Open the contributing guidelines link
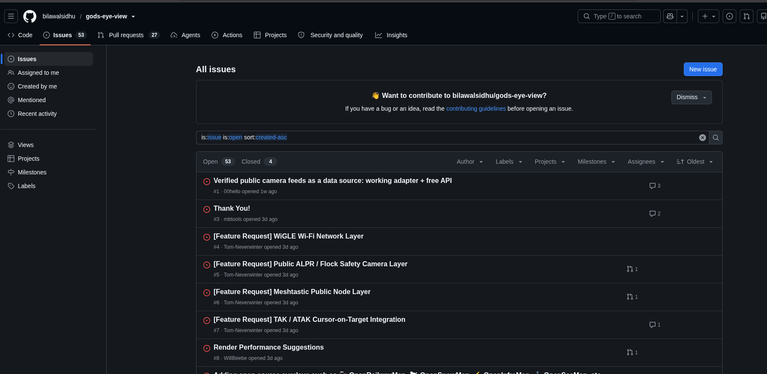Screen dimensions: 767x374 475,109
